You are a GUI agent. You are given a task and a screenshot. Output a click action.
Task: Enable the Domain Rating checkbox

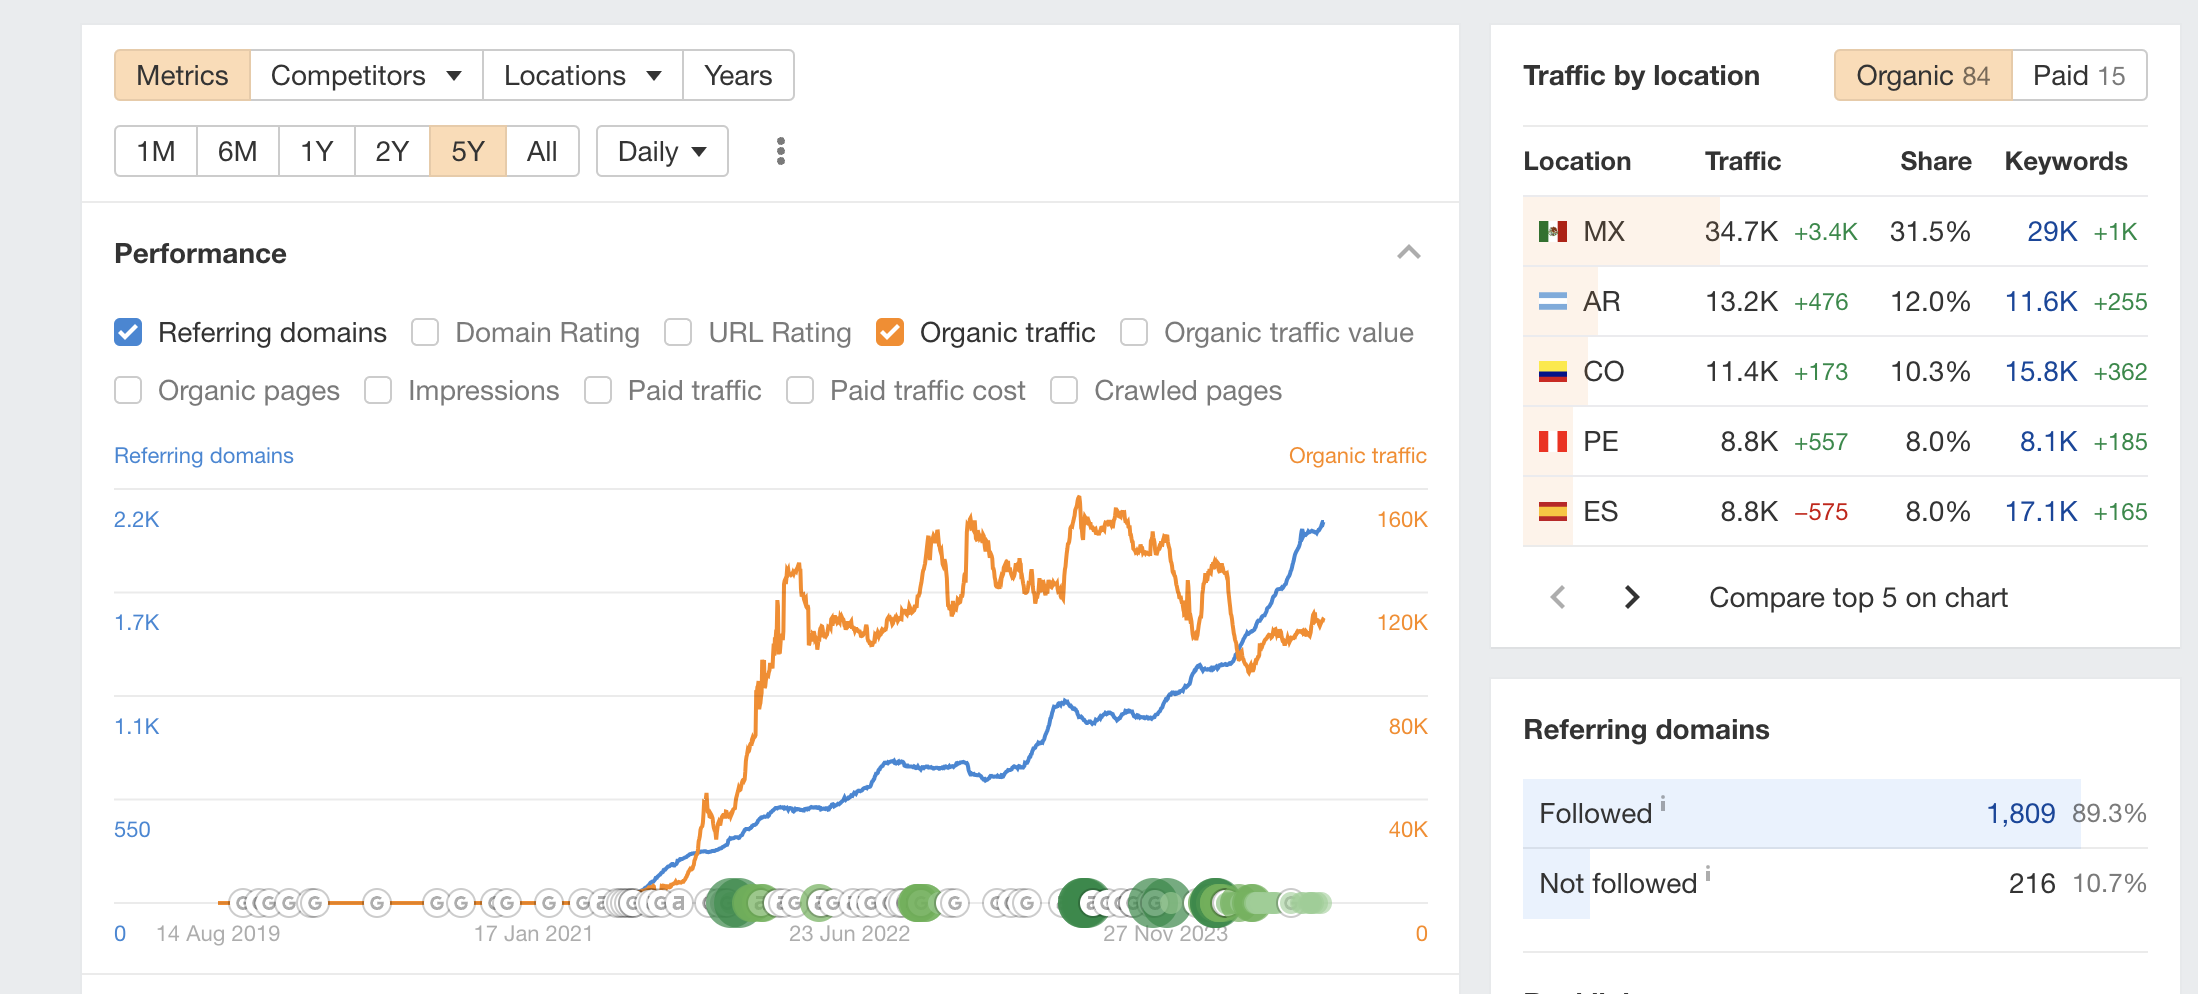coord(425,332)
